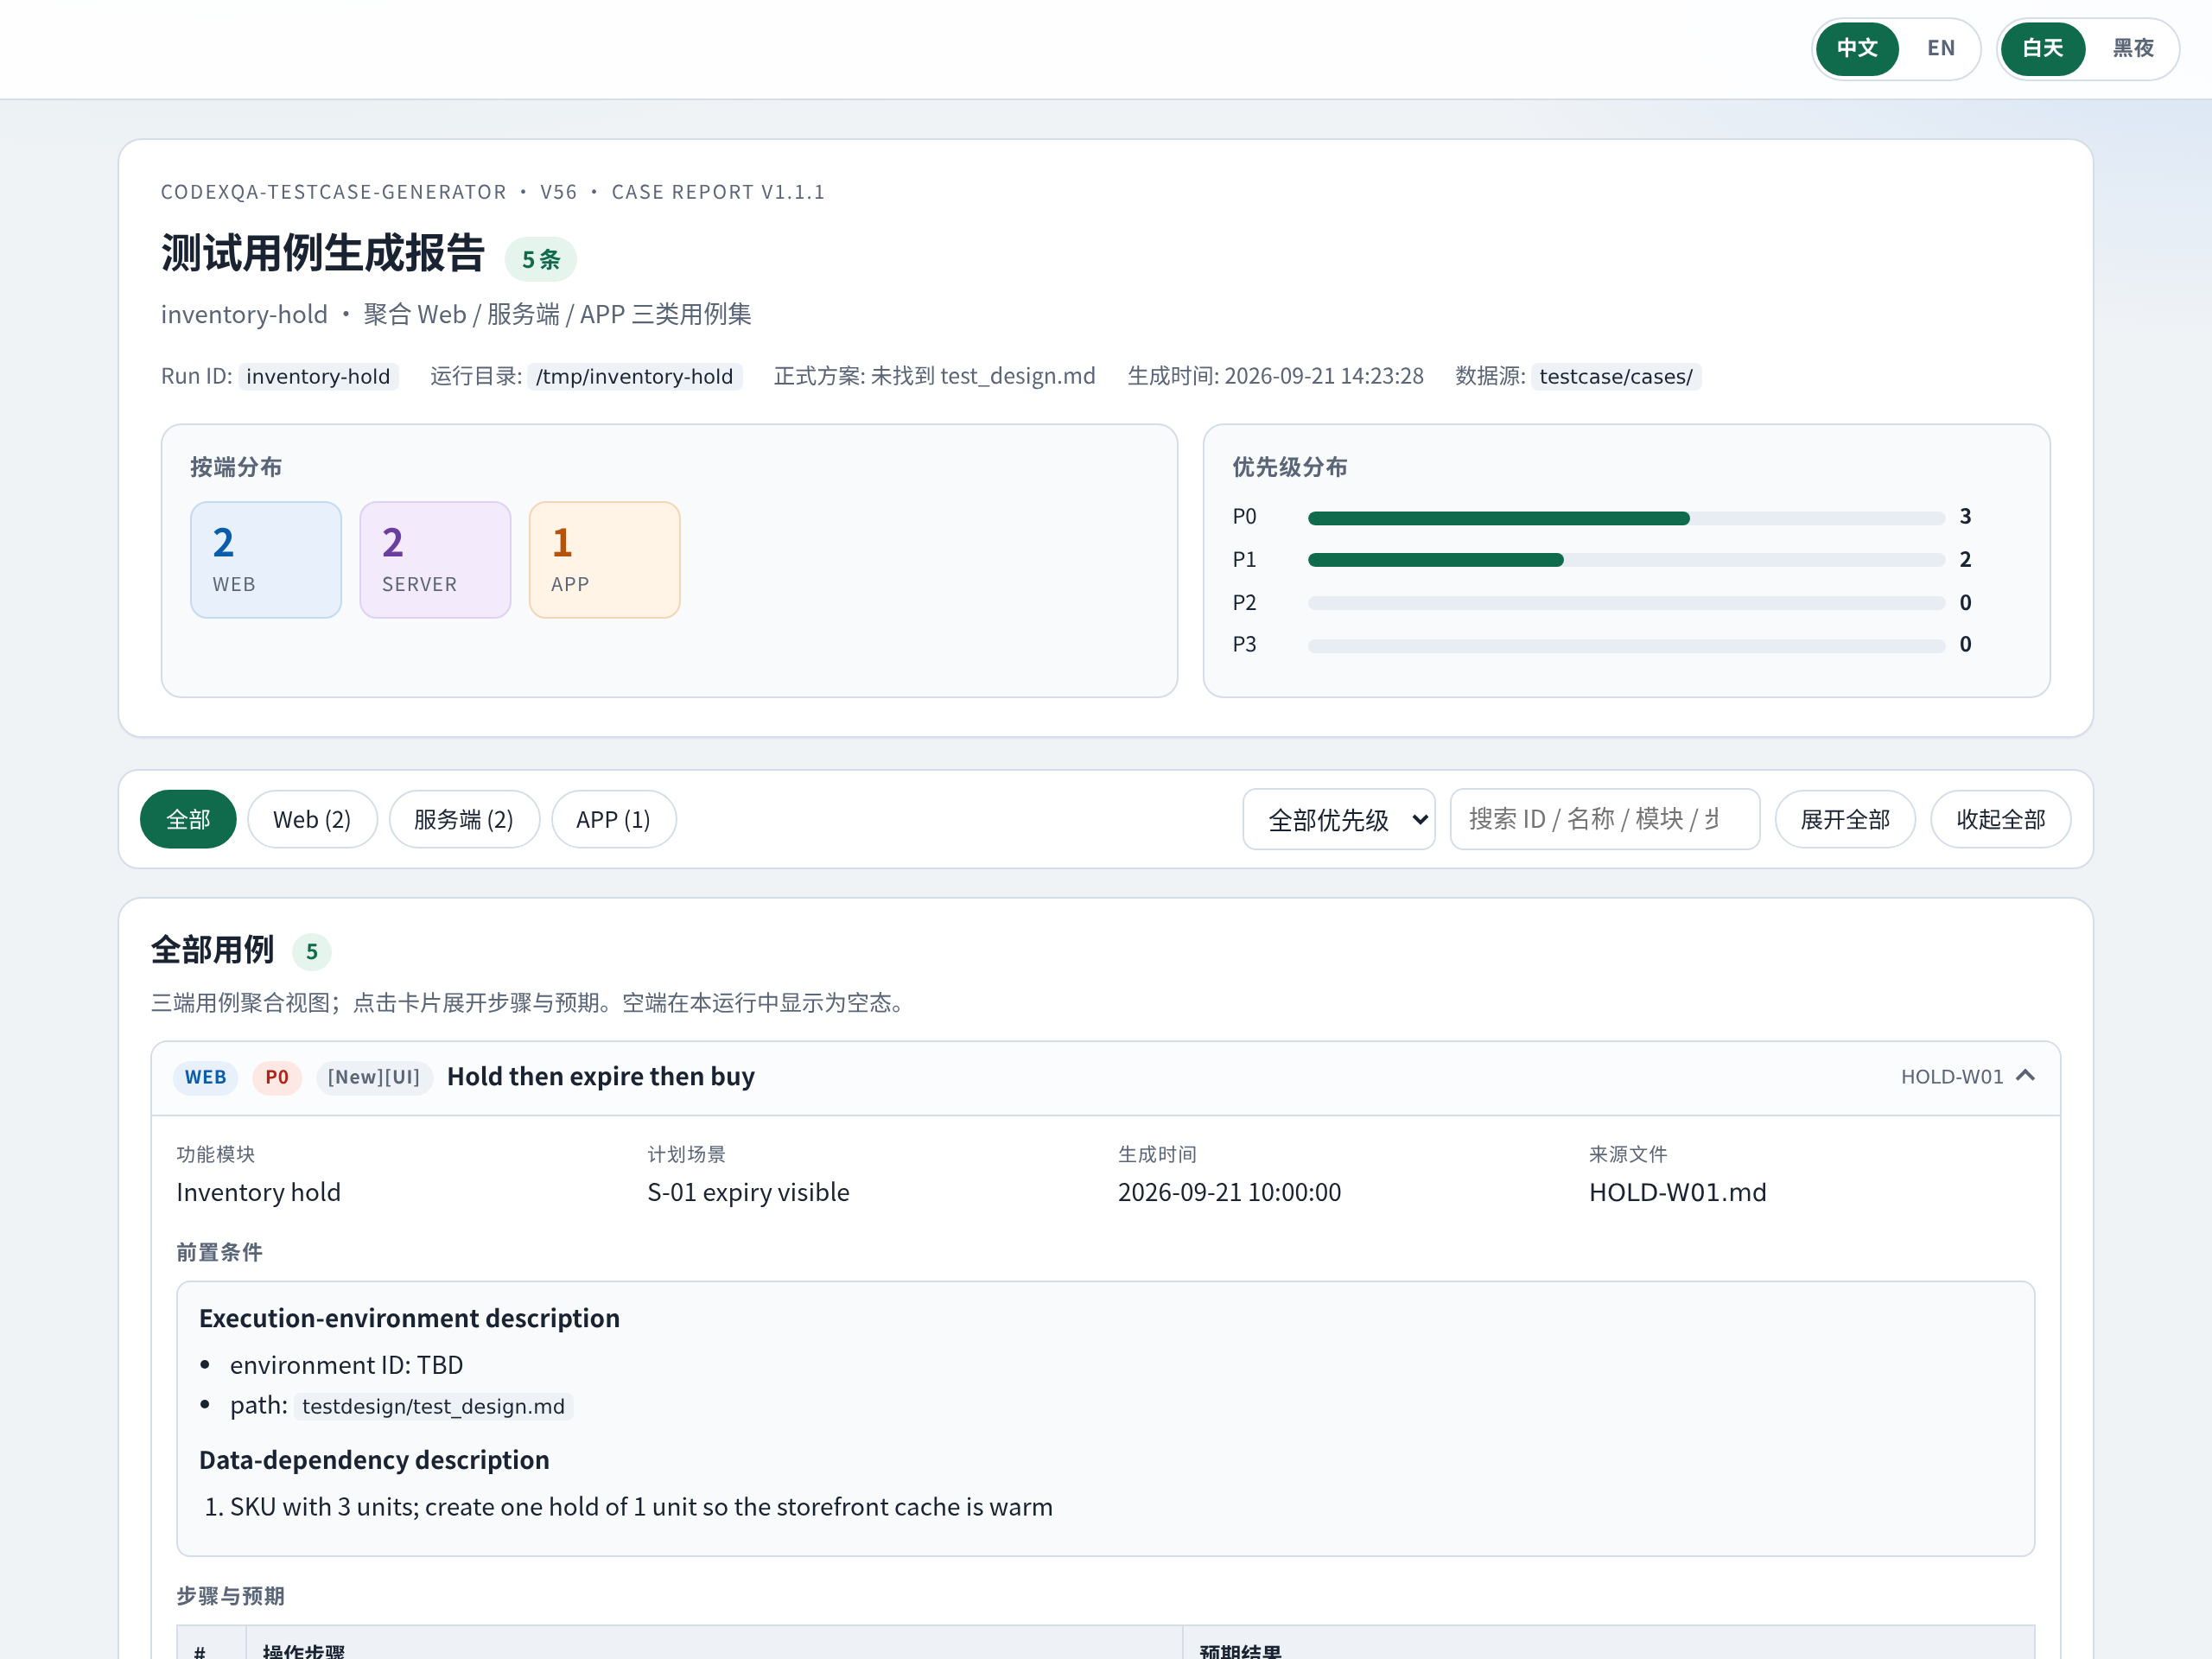This screenshot has width=2212, height=1659.
Task: Click the 测试用例生成报告 heading
Action: [323, 253]
